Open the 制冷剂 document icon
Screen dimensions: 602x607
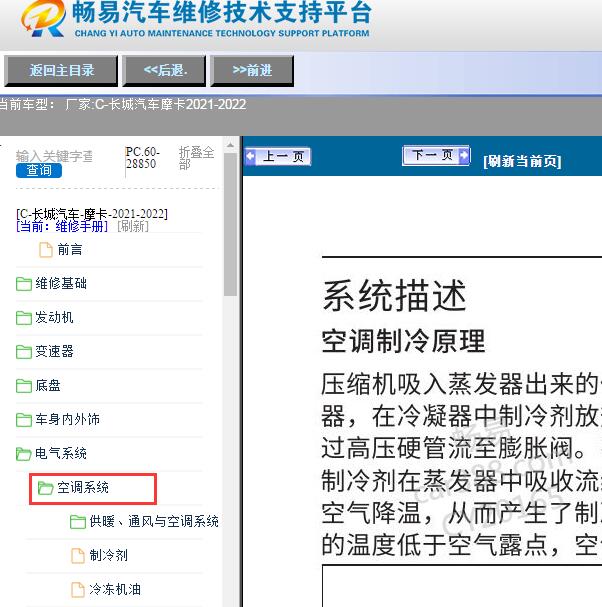78,556
